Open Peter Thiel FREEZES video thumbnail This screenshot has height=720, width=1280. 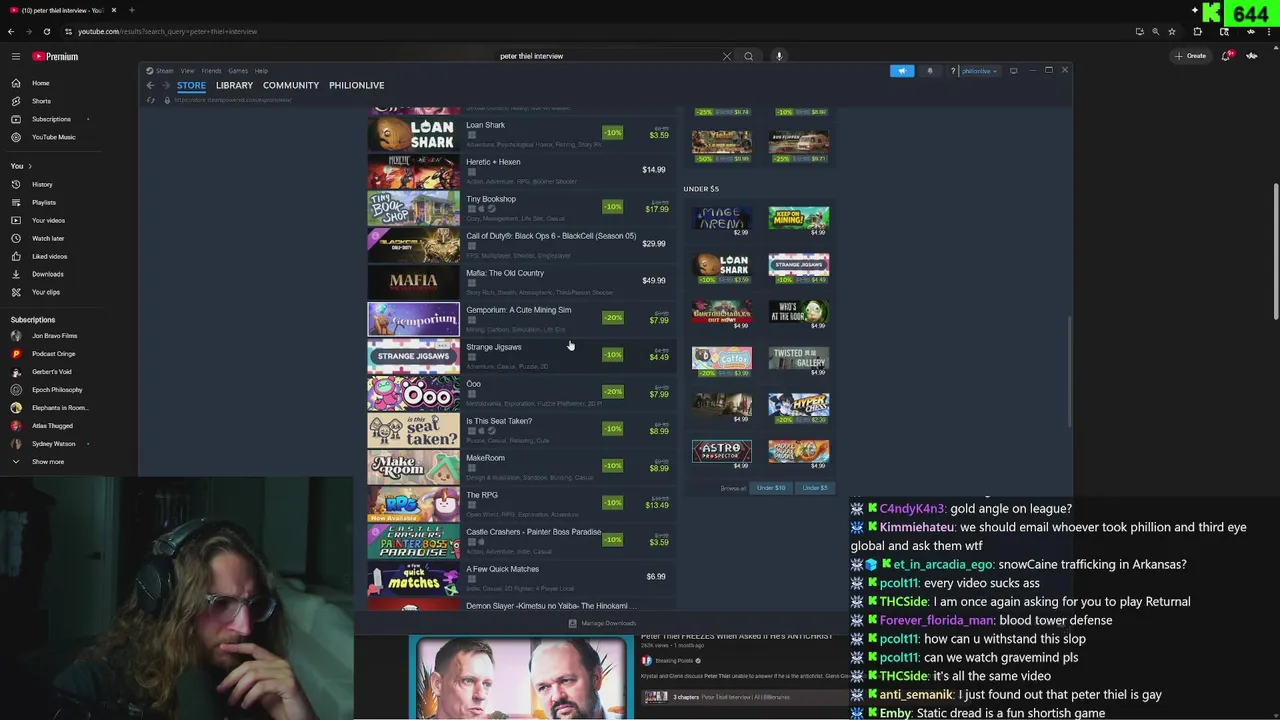pyautogui.click(x=520, y=678)
